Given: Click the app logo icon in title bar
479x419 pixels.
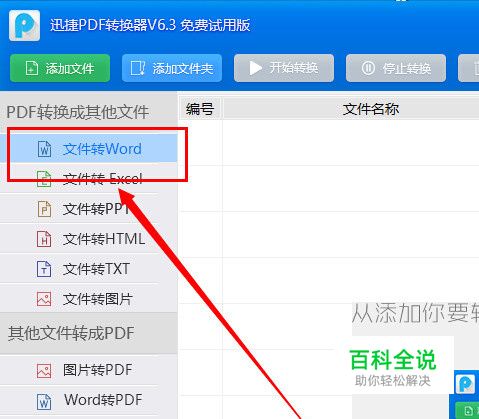Looking at the screenshot, I should pyautogui.click(x=24, y=25).
